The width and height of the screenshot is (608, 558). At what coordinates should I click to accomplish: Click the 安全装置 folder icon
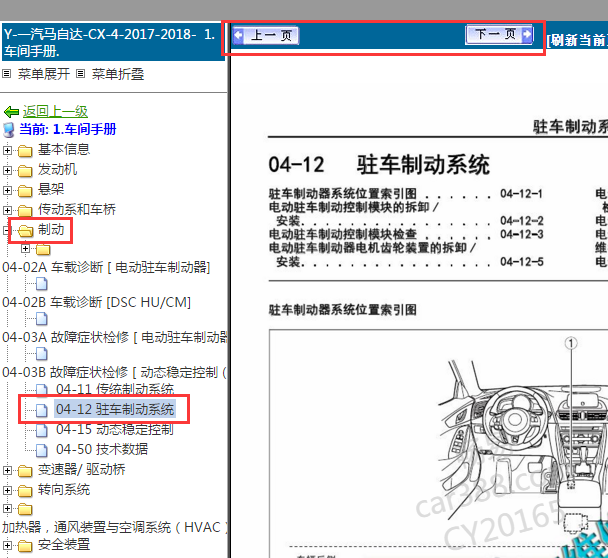(x=25, y=546)
